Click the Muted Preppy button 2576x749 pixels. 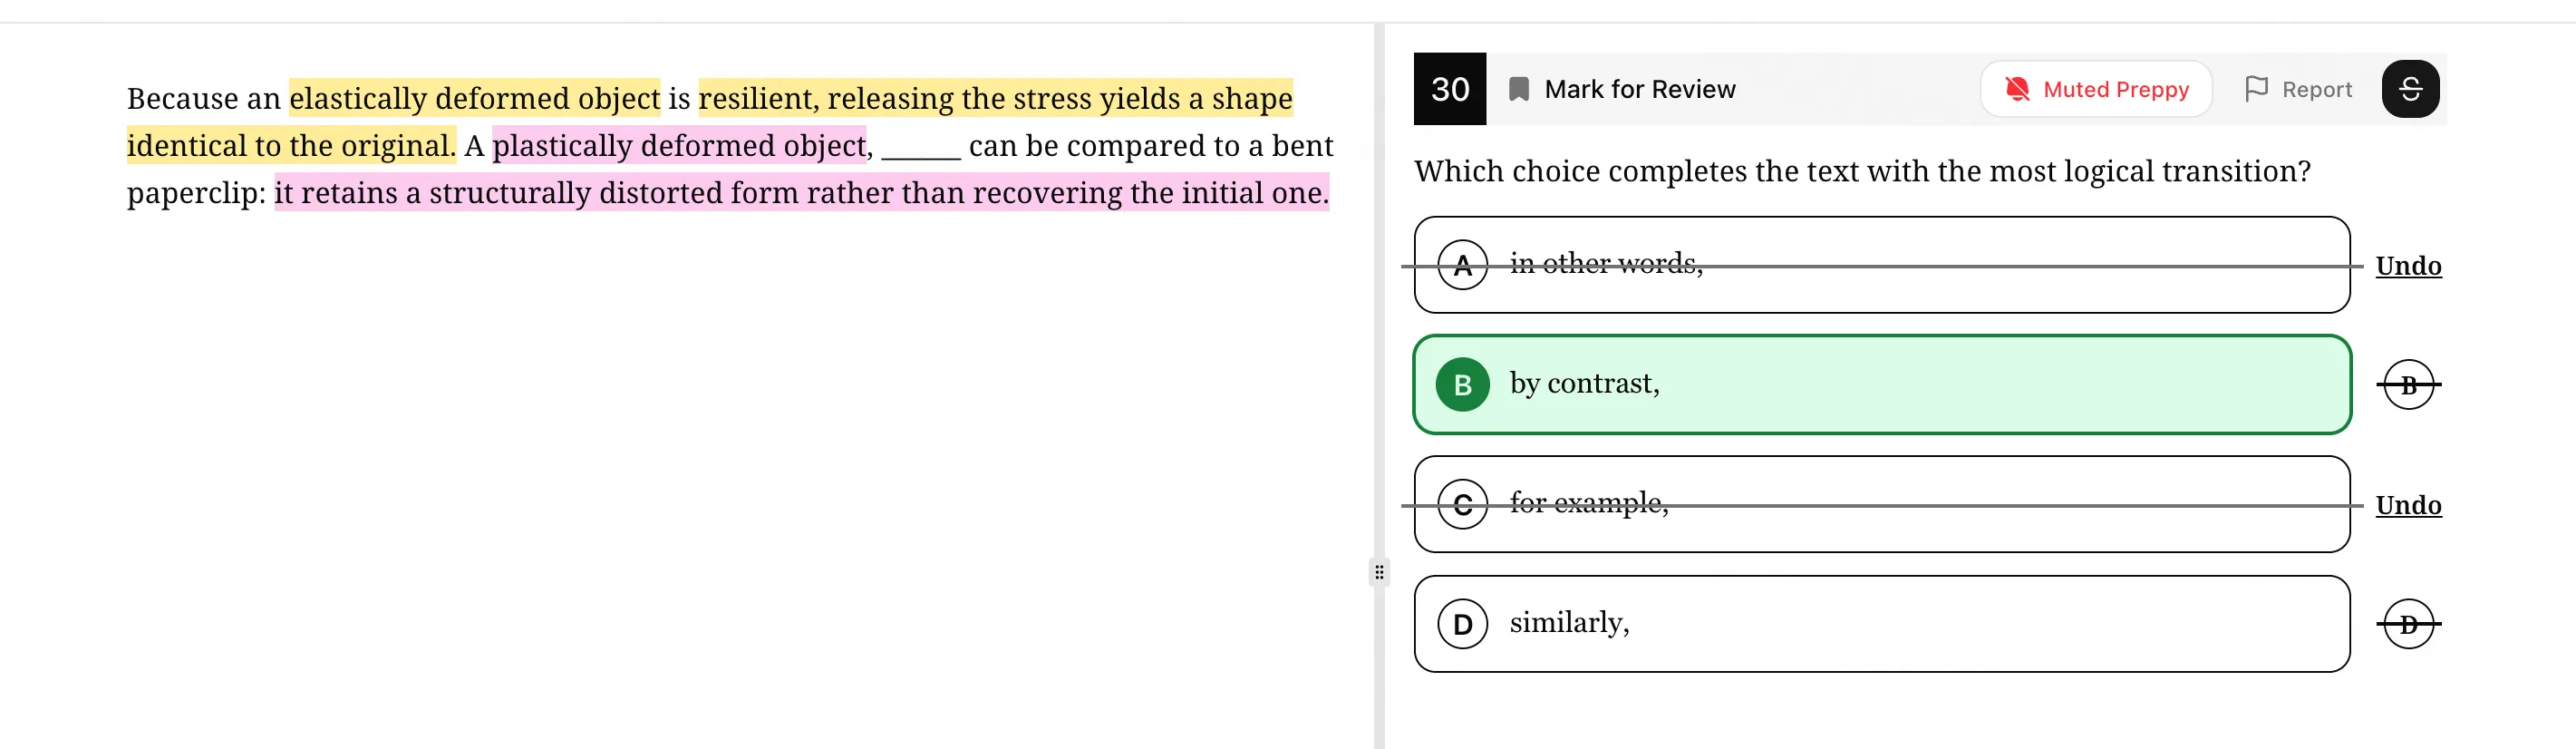click(x=2096, y=88)
